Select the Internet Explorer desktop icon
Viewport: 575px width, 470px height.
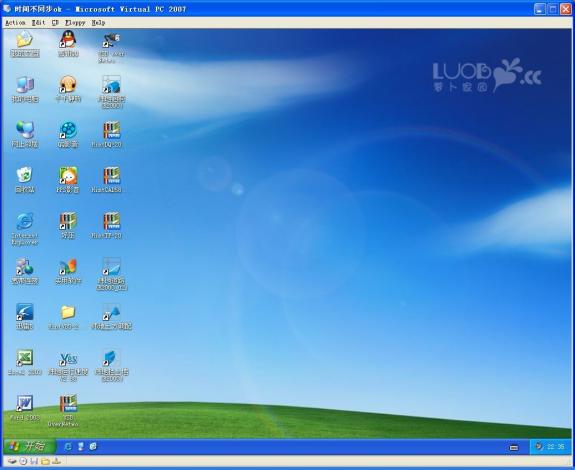click(25, 229)
